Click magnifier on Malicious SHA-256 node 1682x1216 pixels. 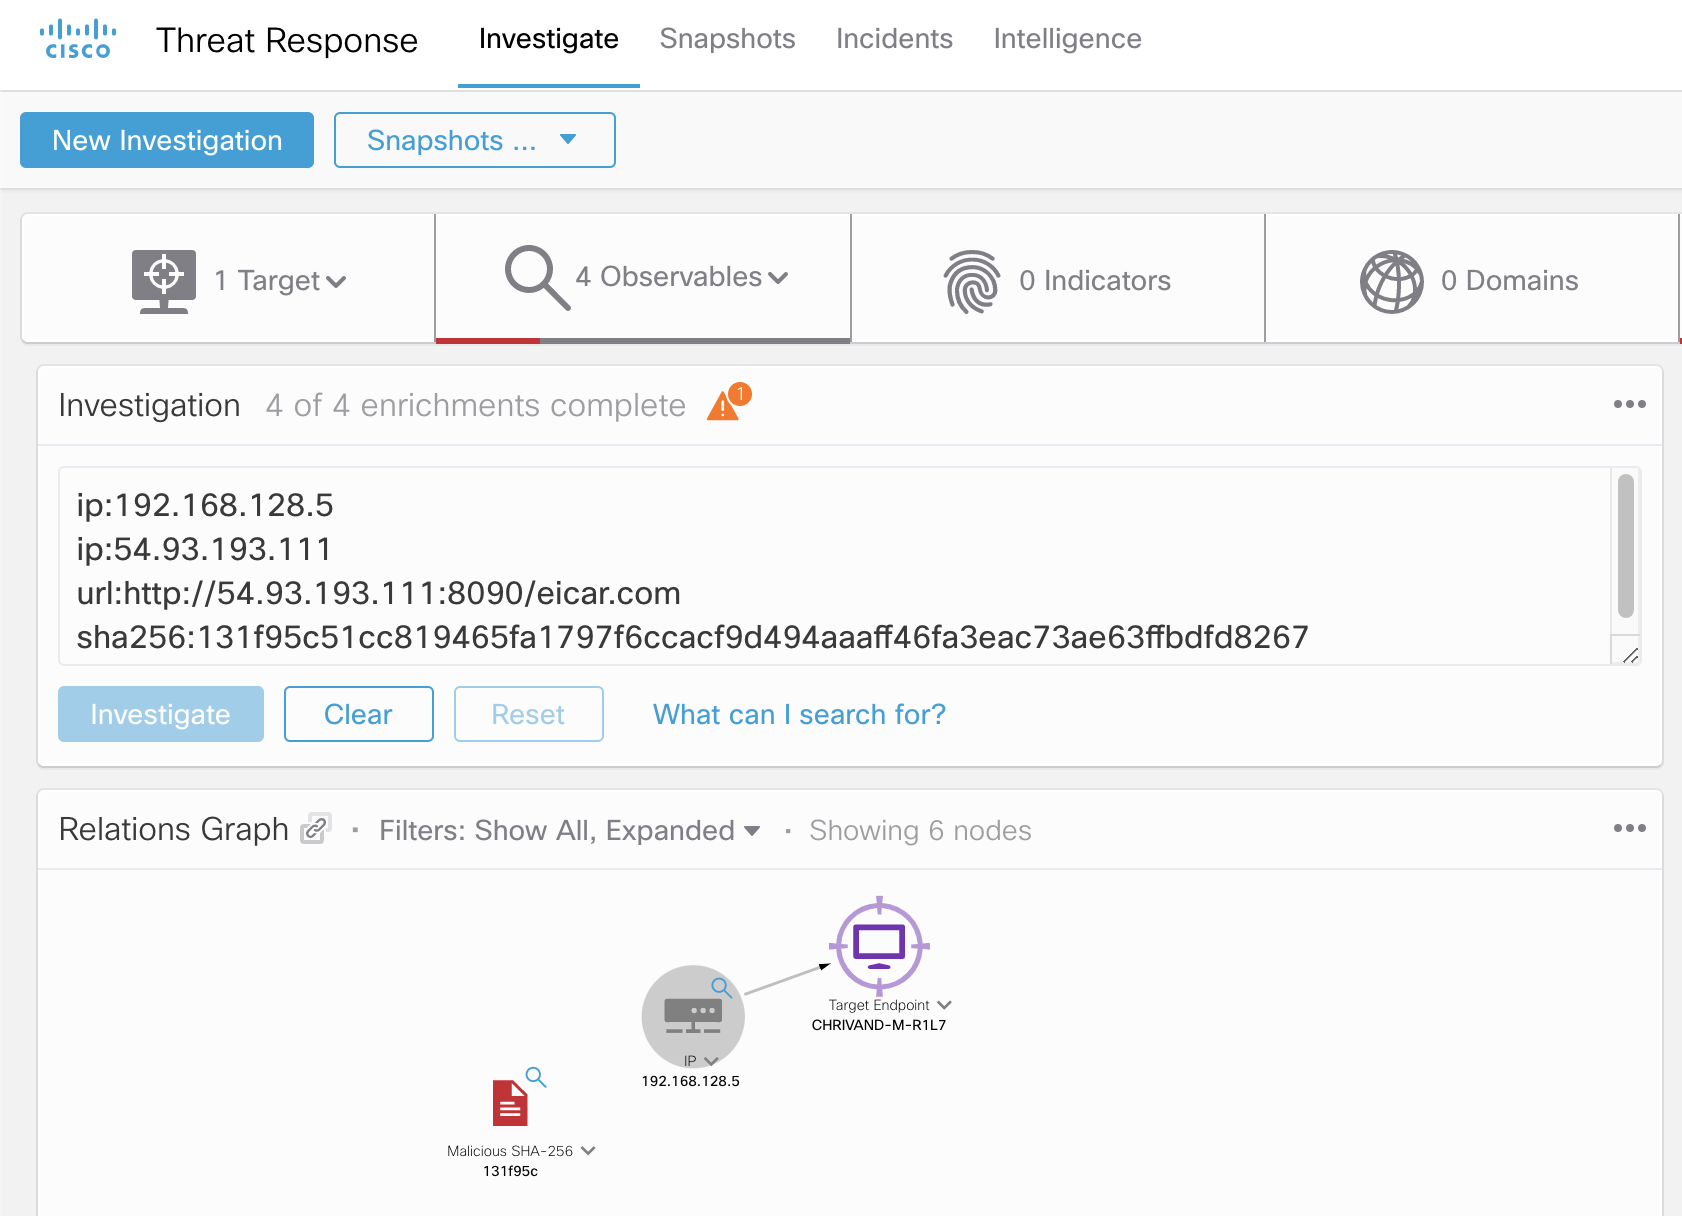[536, 1077]
